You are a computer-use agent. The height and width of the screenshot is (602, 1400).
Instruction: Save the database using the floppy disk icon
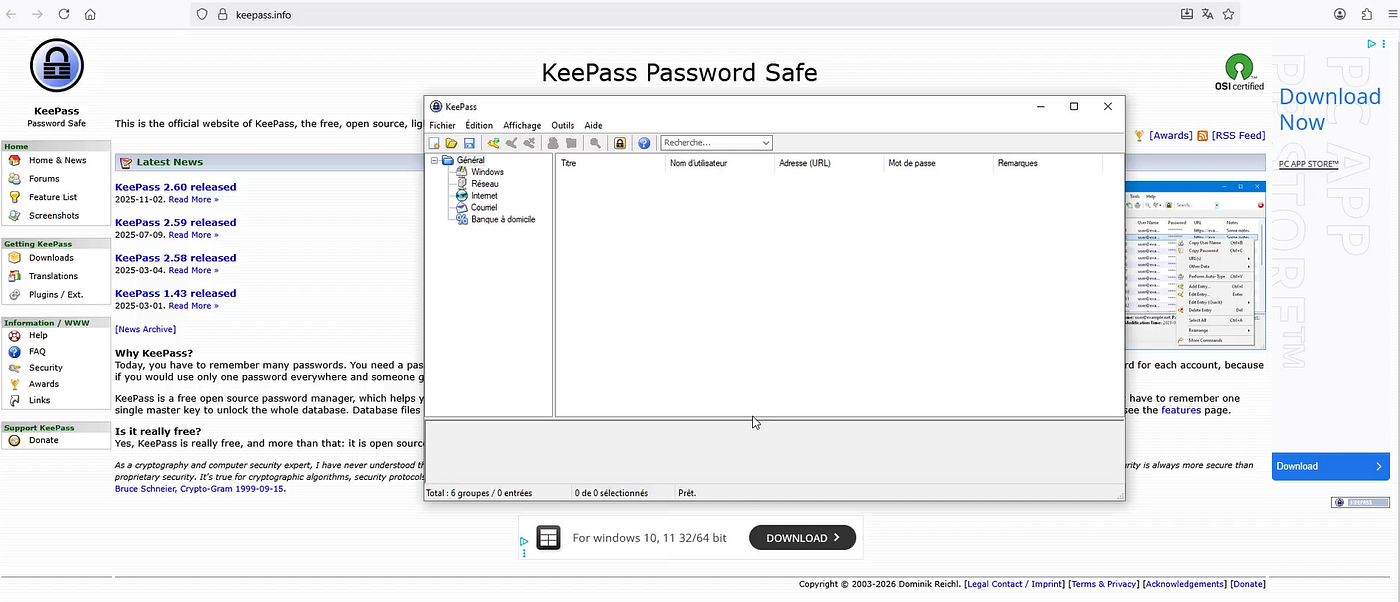(469, 143)
